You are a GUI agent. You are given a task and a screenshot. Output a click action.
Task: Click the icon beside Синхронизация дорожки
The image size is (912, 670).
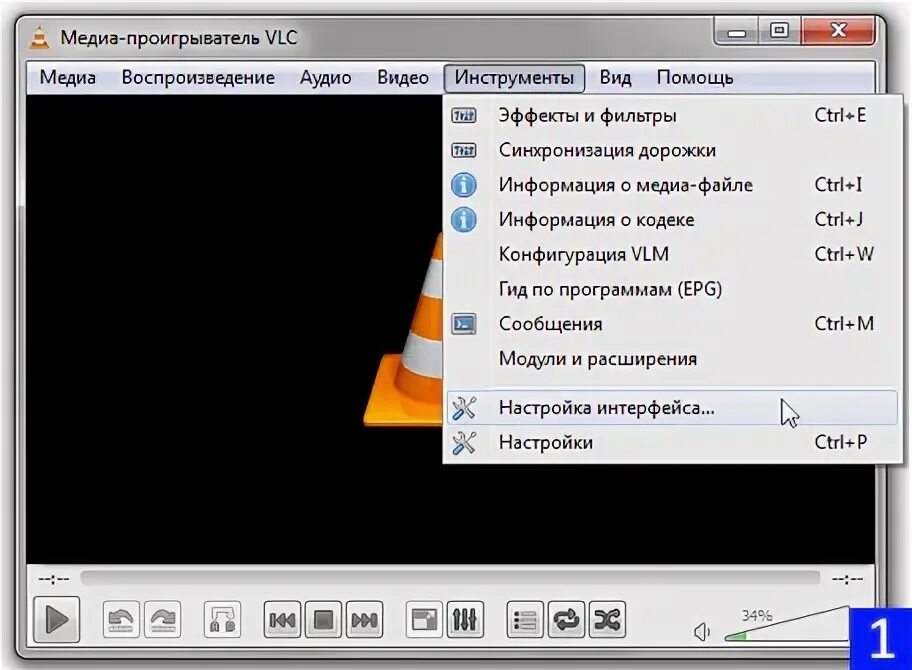pyautogui.click(x=464, y=151)
